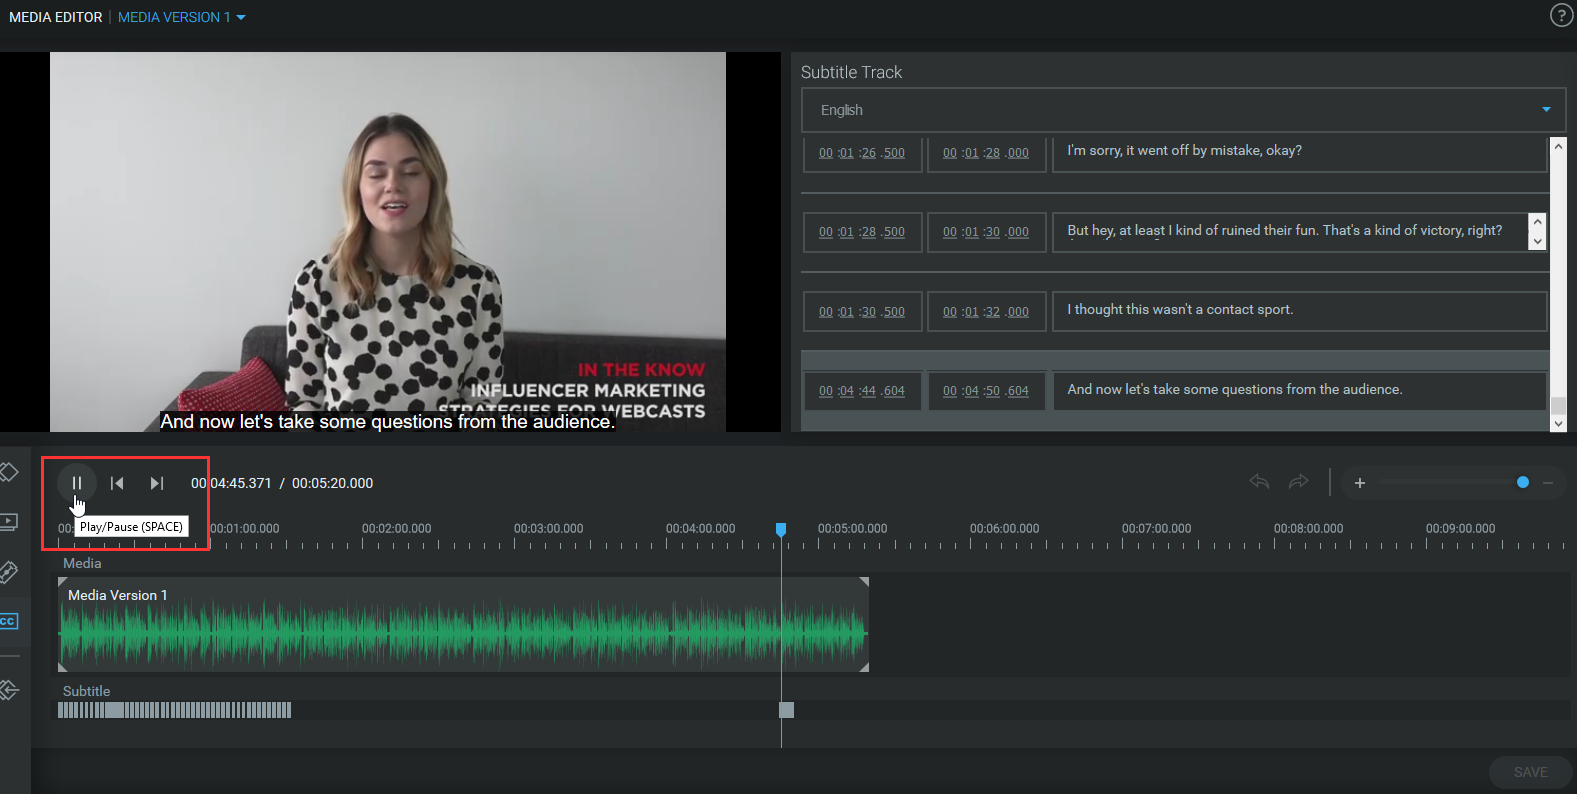Image resolution: width=1577 pixels, height=794 pixels.
Task: Click the down arrow in the "But hey" text box
Action: (x=1538, y=242)
